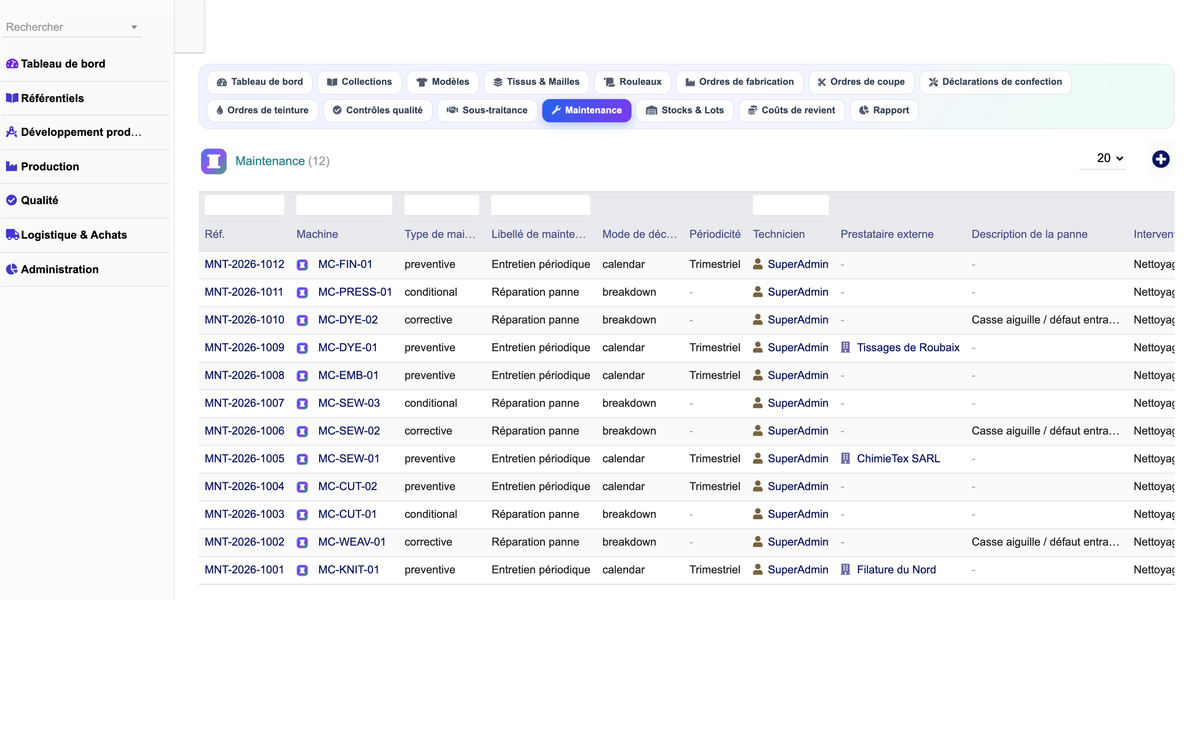Click machine icon beside MC-KNIT-01
Image resolution: width=1200 pixels, height=743 pixels.
click(302, 571)
